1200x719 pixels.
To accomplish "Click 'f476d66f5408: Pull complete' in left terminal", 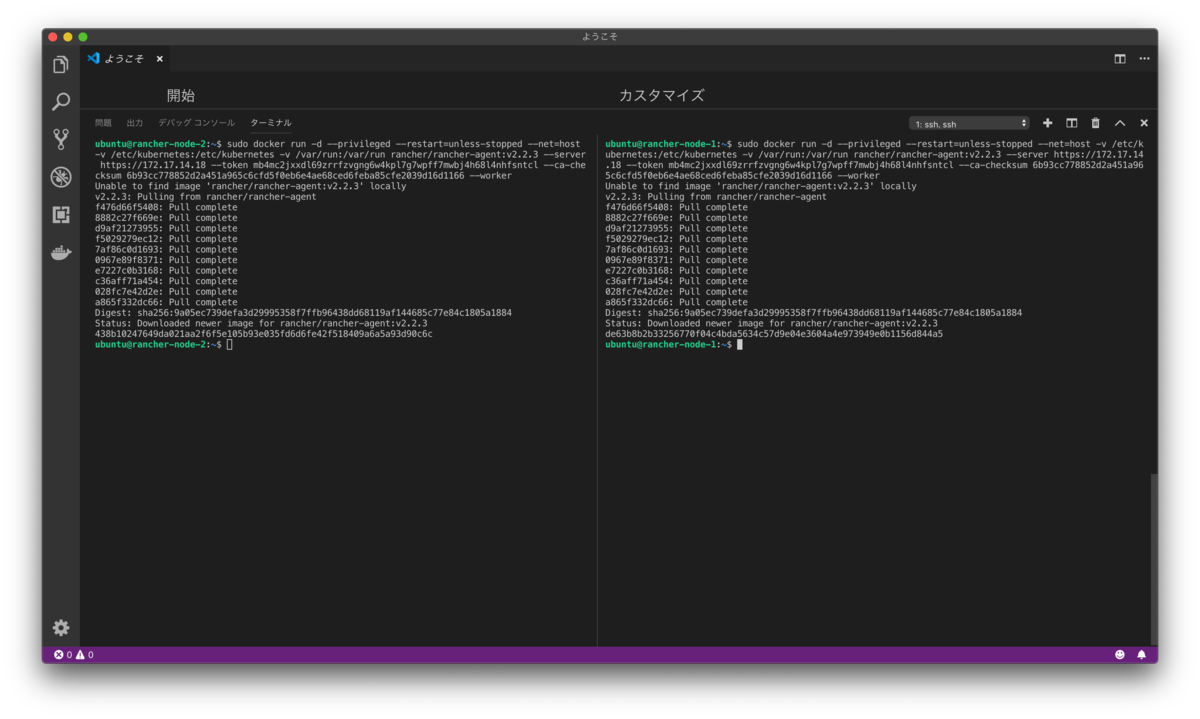I will click(166, 207).
